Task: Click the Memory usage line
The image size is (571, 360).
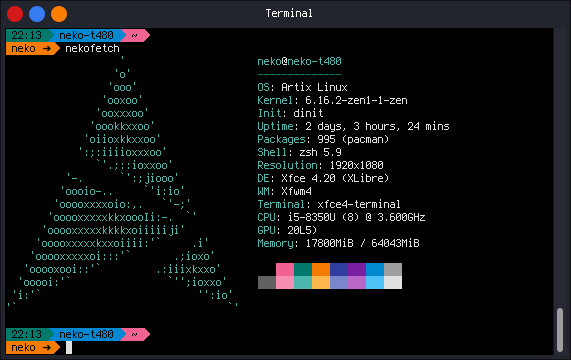Action: click(338, 243)
